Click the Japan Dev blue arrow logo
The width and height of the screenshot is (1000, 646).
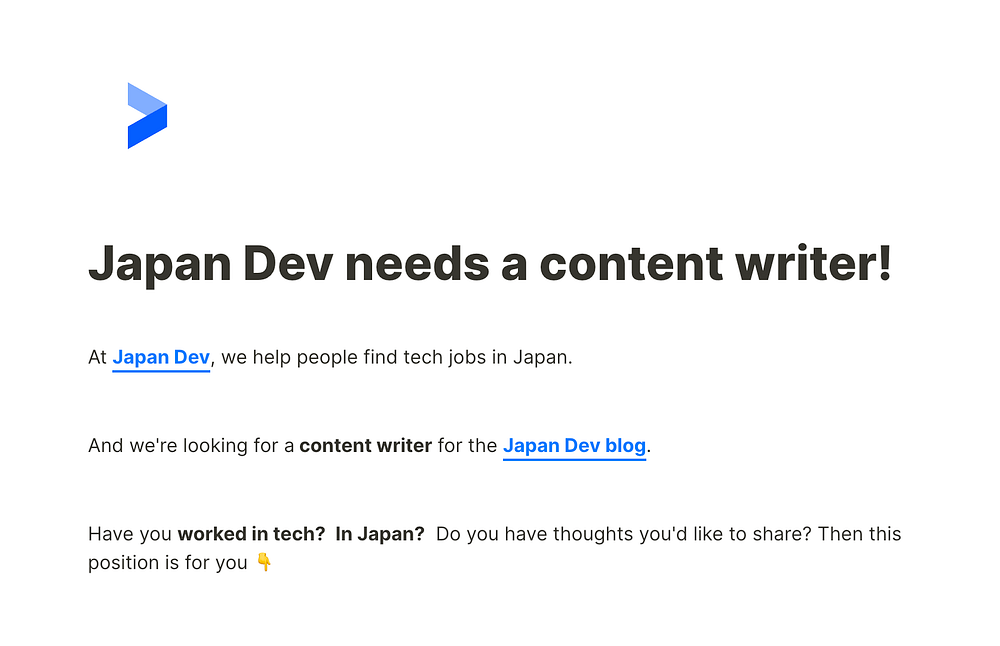(146, 116)
